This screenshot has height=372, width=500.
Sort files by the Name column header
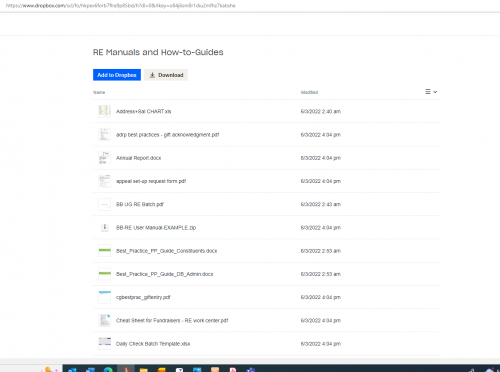pos(99,92)
